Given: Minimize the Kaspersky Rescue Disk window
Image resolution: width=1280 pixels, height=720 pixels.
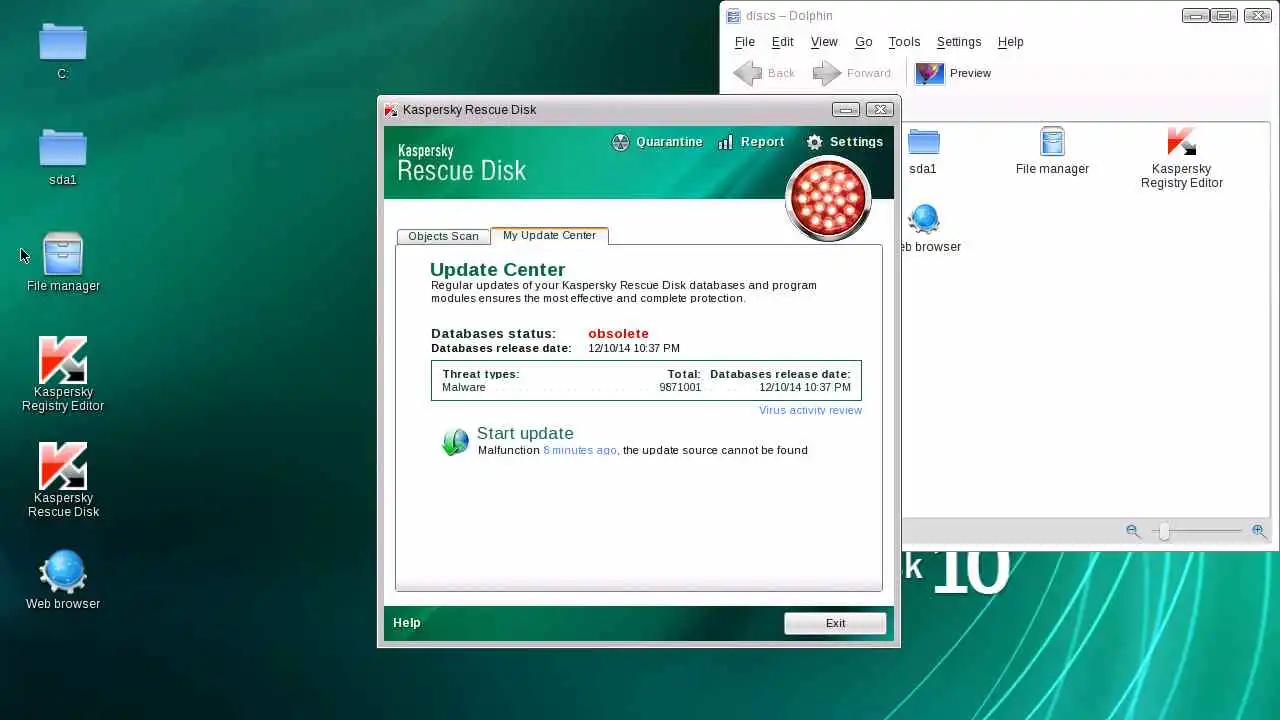Looking at the screenshot, I should point(846,110).
